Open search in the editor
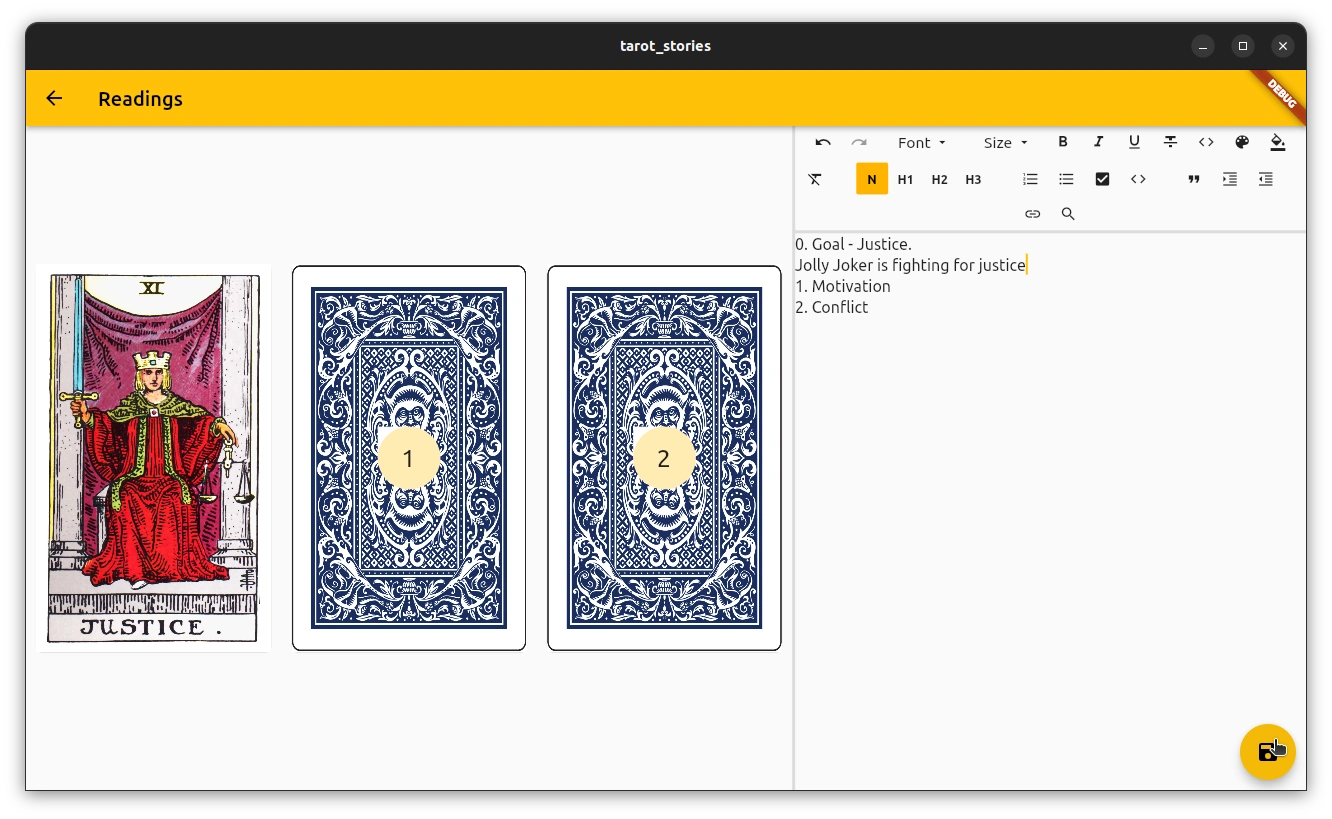The height and width of the screenshot is (819, 1332). pyautogui.click(x=1068, y=214)
